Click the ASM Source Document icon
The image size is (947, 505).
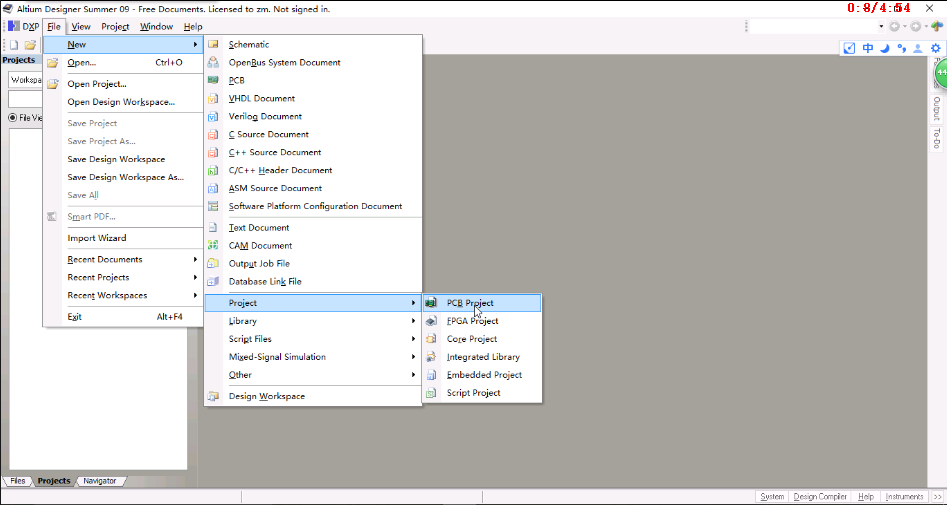[213, 188]
